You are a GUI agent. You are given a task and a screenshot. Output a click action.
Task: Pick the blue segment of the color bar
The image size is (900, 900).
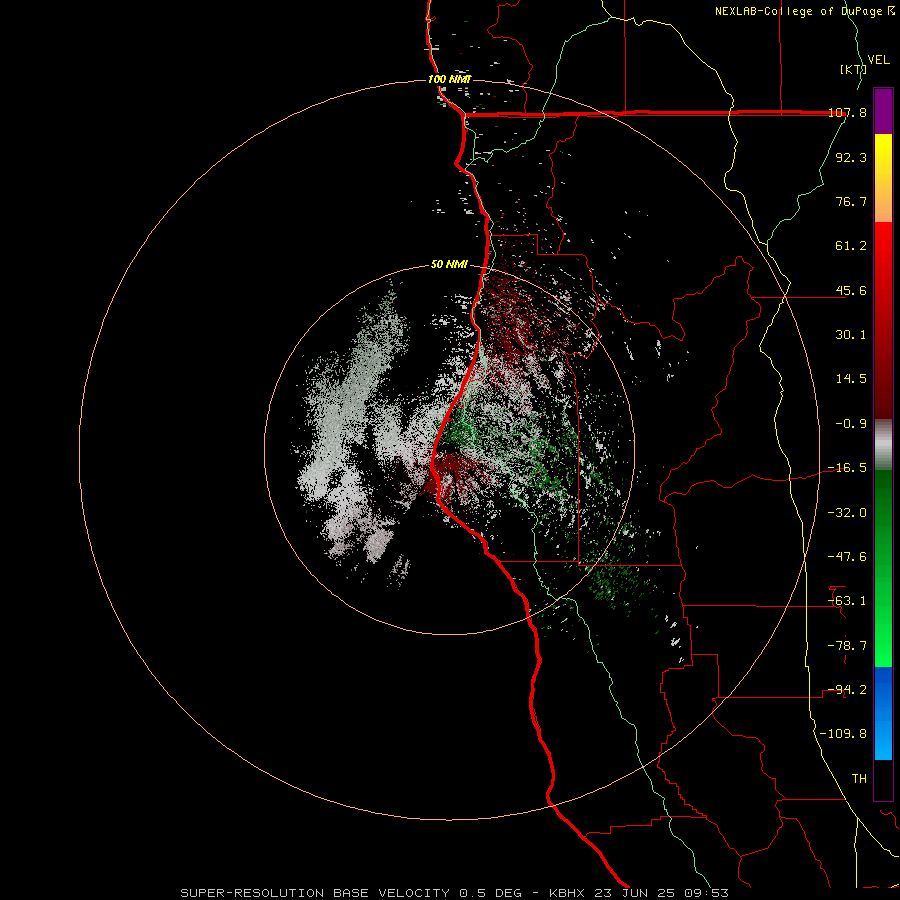(883, 713)
